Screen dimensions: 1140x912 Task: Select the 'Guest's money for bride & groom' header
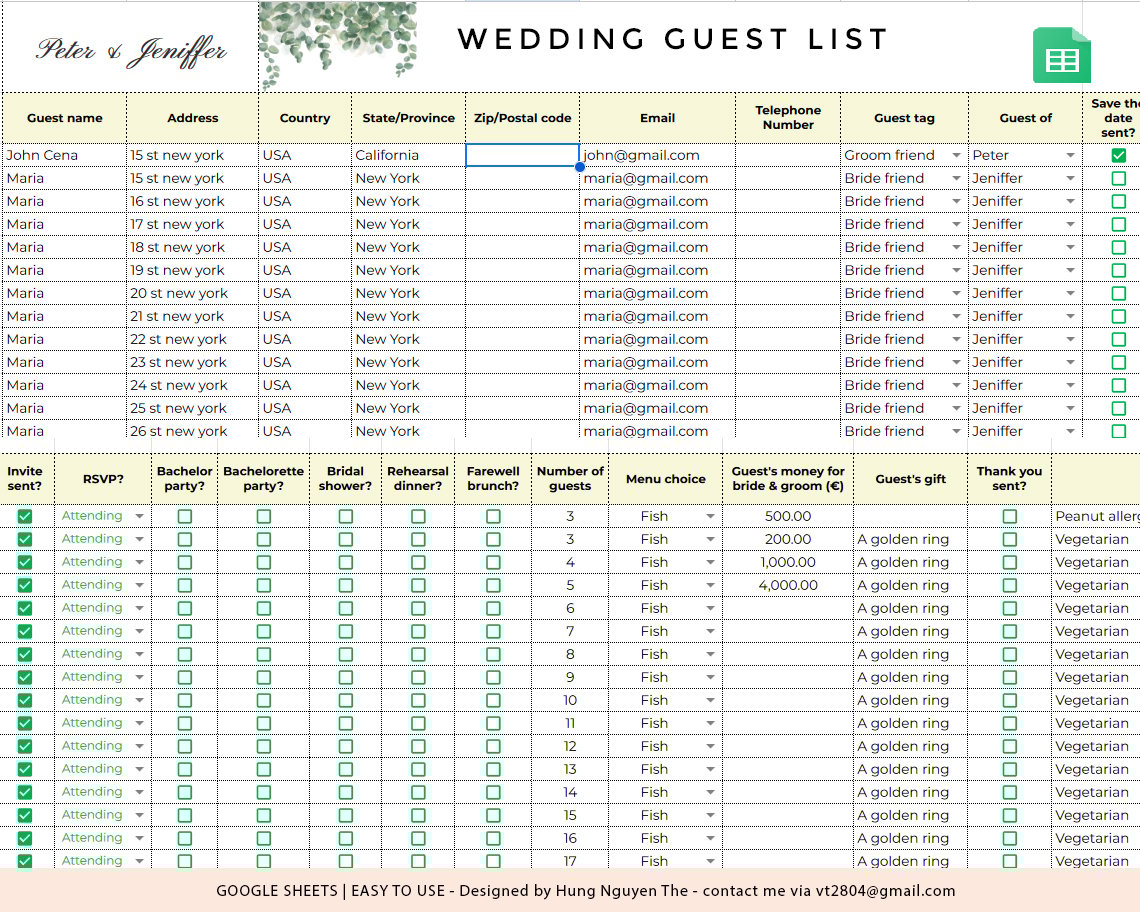[788, 479]
